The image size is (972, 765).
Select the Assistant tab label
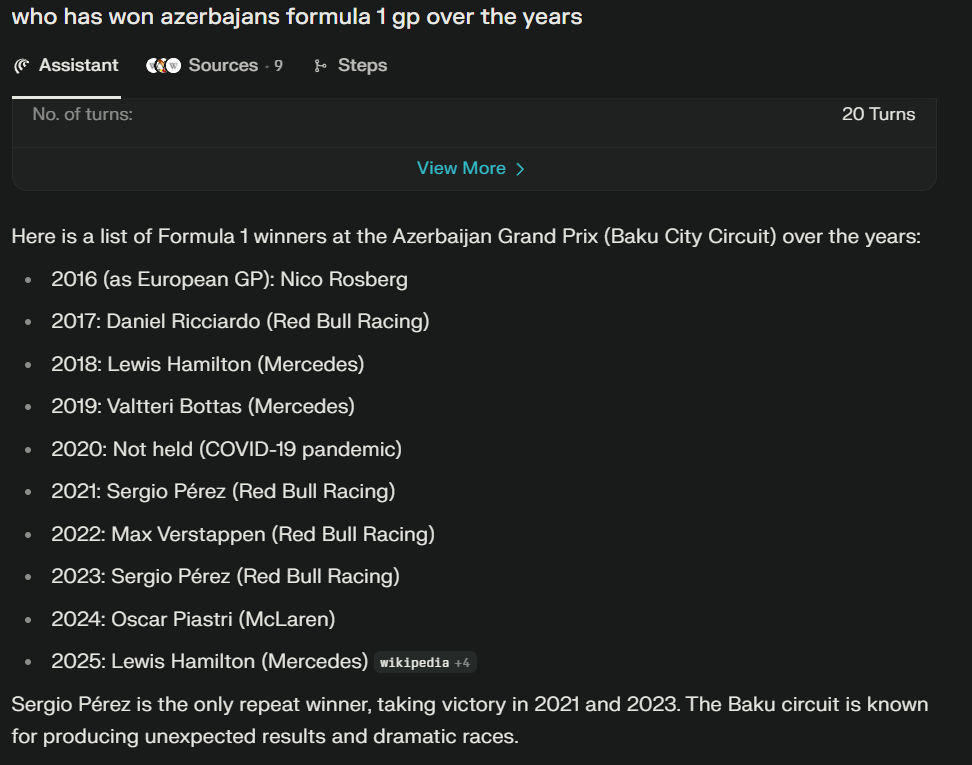[x=79, y=65]
